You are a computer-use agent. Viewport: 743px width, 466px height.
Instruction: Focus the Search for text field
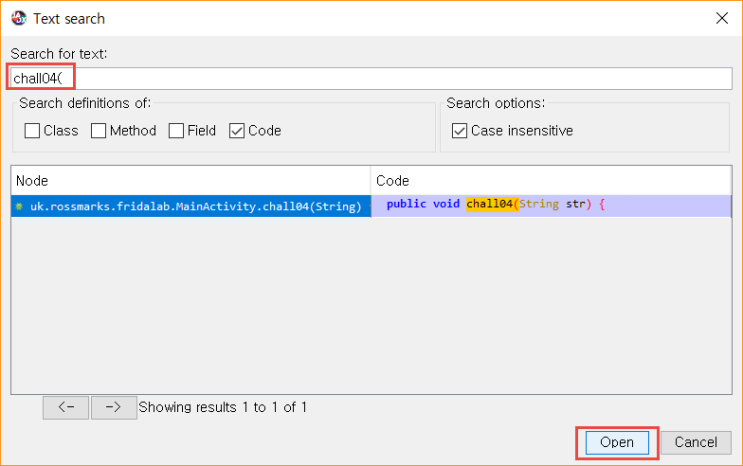[371, 78]
